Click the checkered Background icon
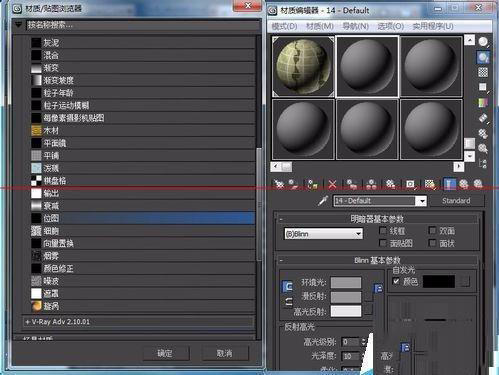Viewport: 499px width, 375px height. [x=483, y=72]
